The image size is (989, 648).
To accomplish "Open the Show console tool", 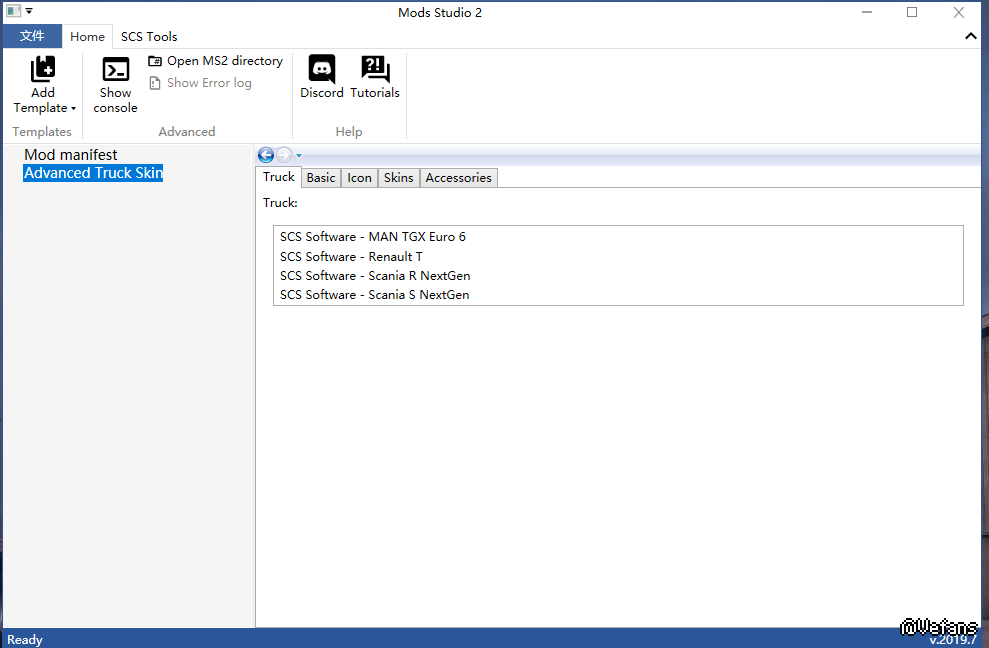I will pos(116,70).
